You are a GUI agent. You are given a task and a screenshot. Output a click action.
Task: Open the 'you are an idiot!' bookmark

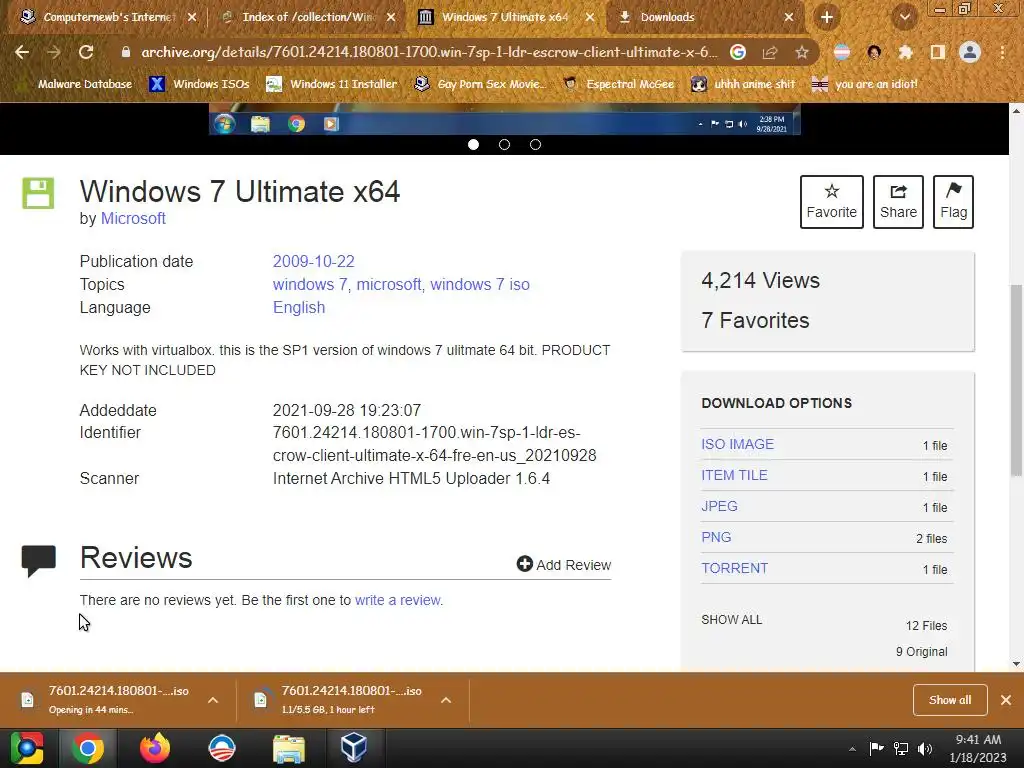click(x=865, y=84)
